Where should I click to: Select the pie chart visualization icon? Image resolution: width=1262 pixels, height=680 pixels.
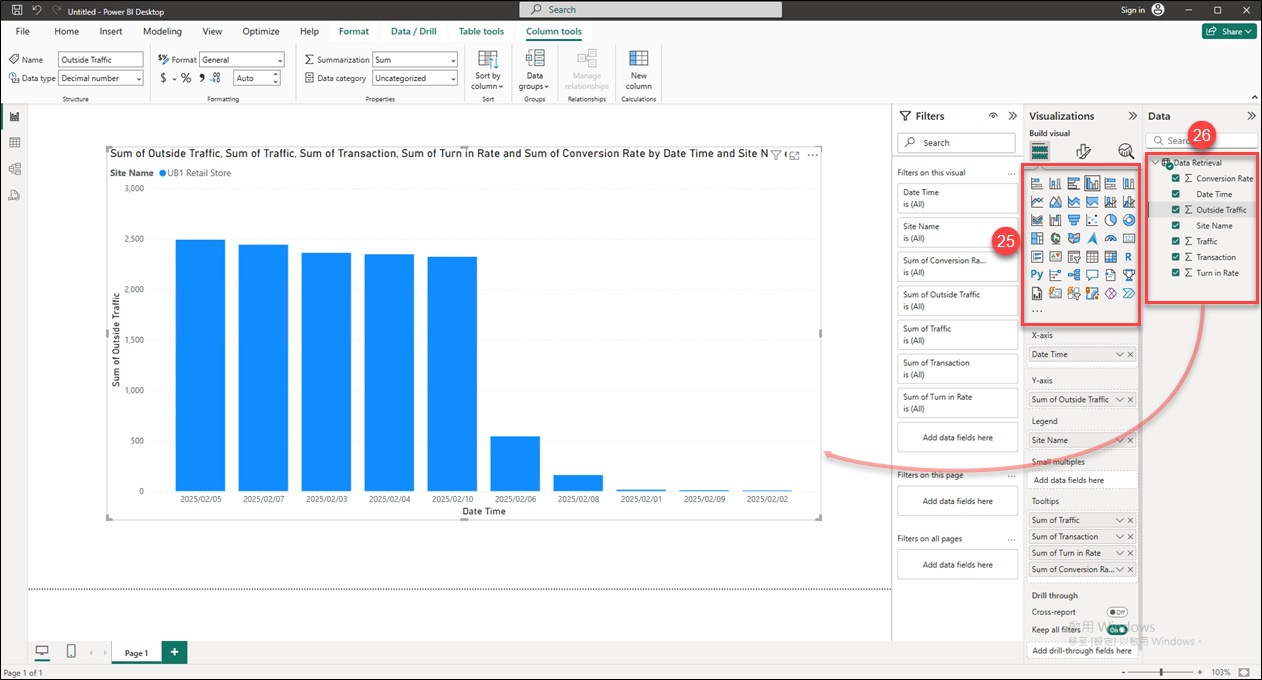pos(1110,220)
